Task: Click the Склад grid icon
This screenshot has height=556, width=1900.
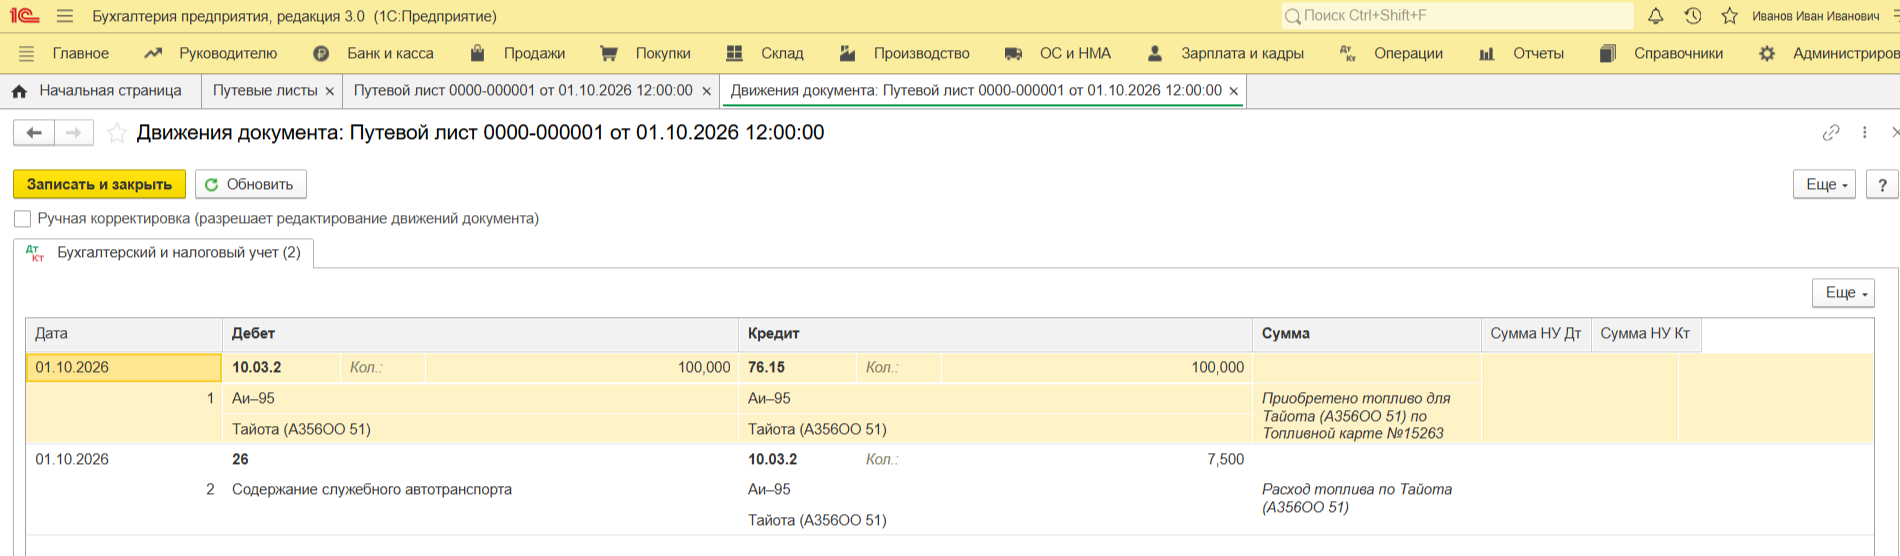Action: [735, 54]
